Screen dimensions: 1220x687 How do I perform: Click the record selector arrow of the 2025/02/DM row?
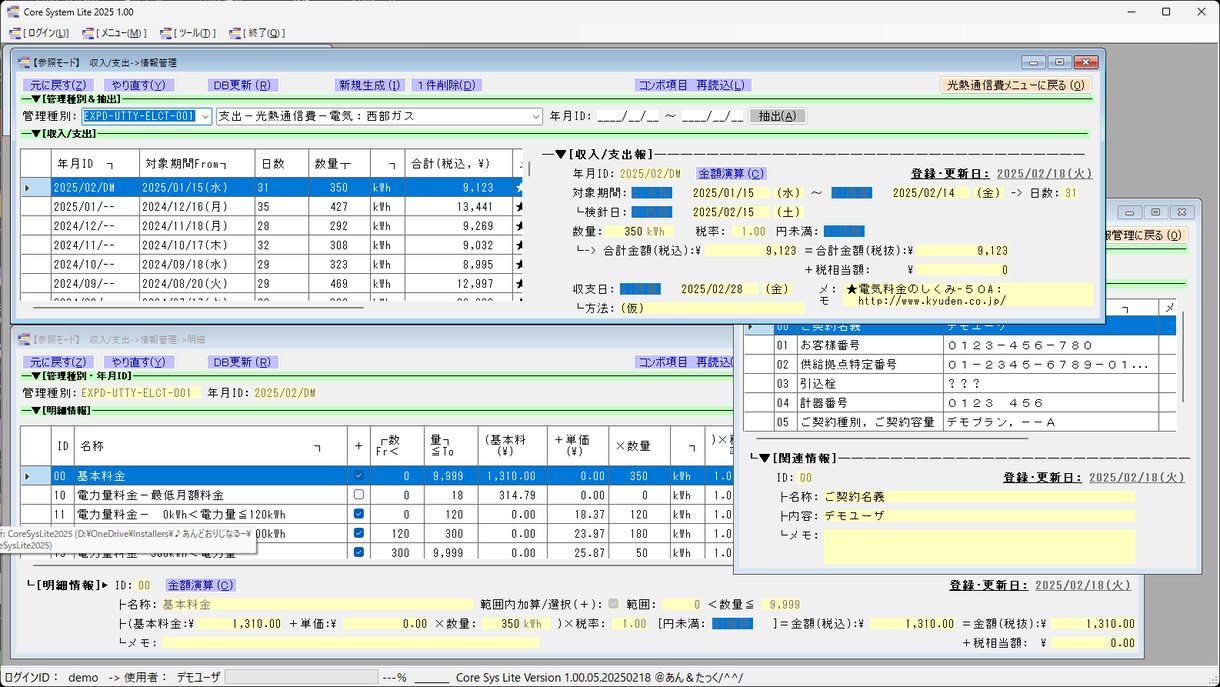coord(28,187)
